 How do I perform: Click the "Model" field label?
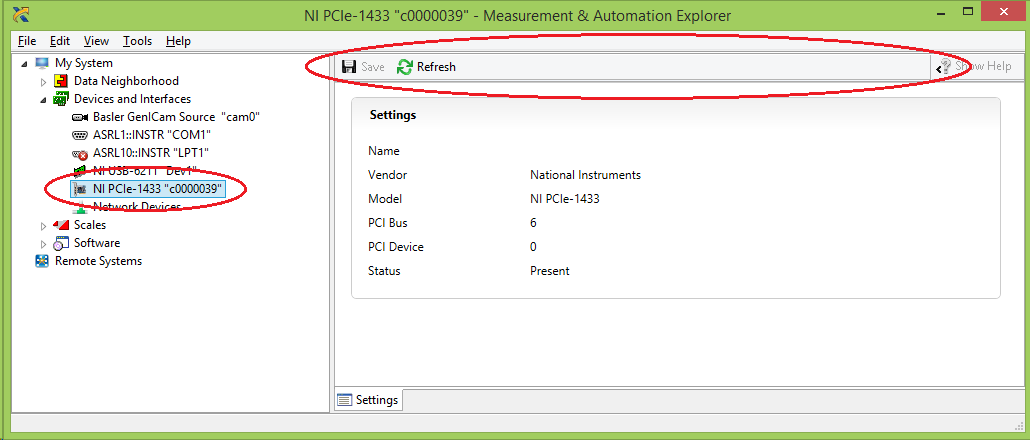[x=385, y=199]
